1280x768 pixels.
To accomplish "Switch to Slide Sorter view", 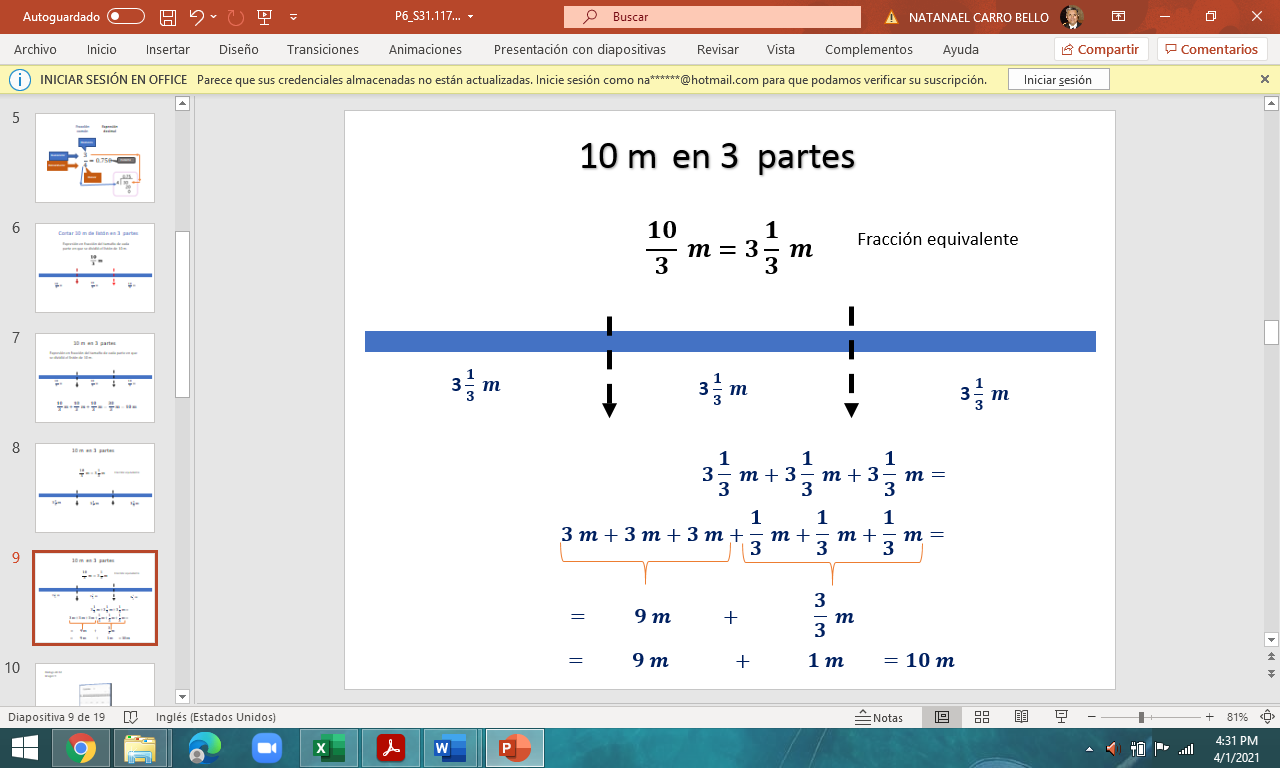I will [981, 717].
